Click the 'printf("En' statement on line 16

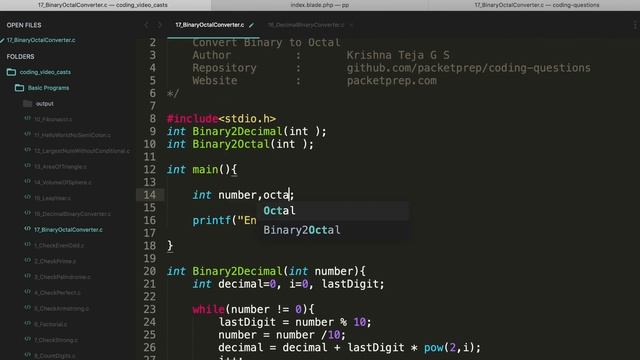point(224,220)
